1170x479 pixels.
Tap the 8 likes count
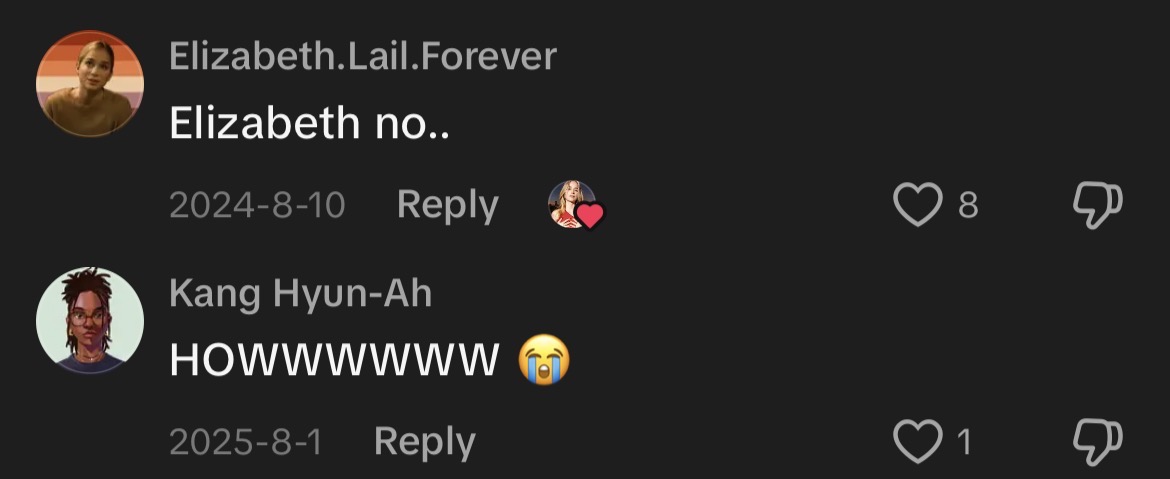968,204
